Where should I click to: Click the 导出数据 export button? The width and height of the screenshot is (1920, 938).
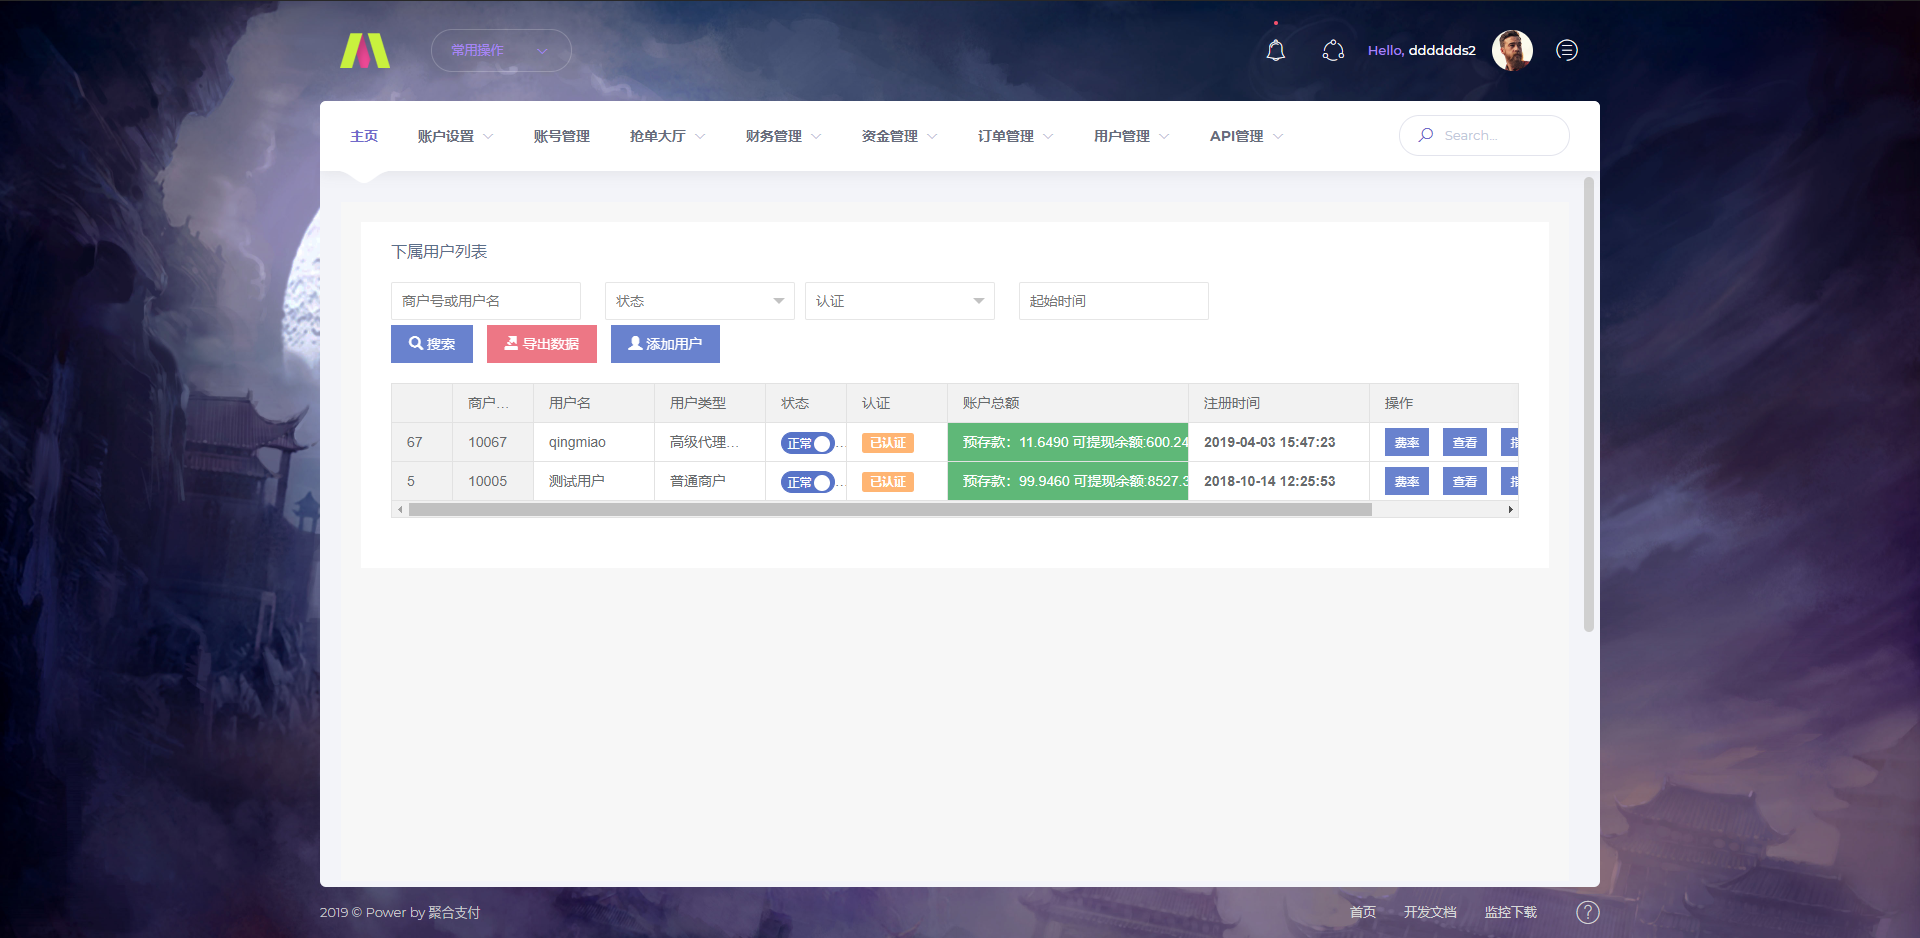point(542,344)
